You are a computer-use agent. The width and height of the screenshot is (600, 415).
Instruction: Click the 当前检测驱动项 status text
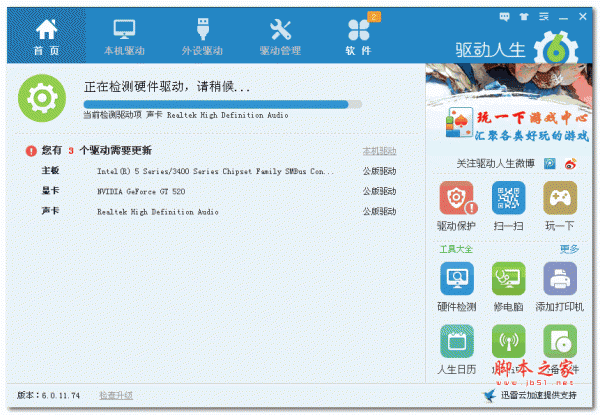tap(186, 115)
